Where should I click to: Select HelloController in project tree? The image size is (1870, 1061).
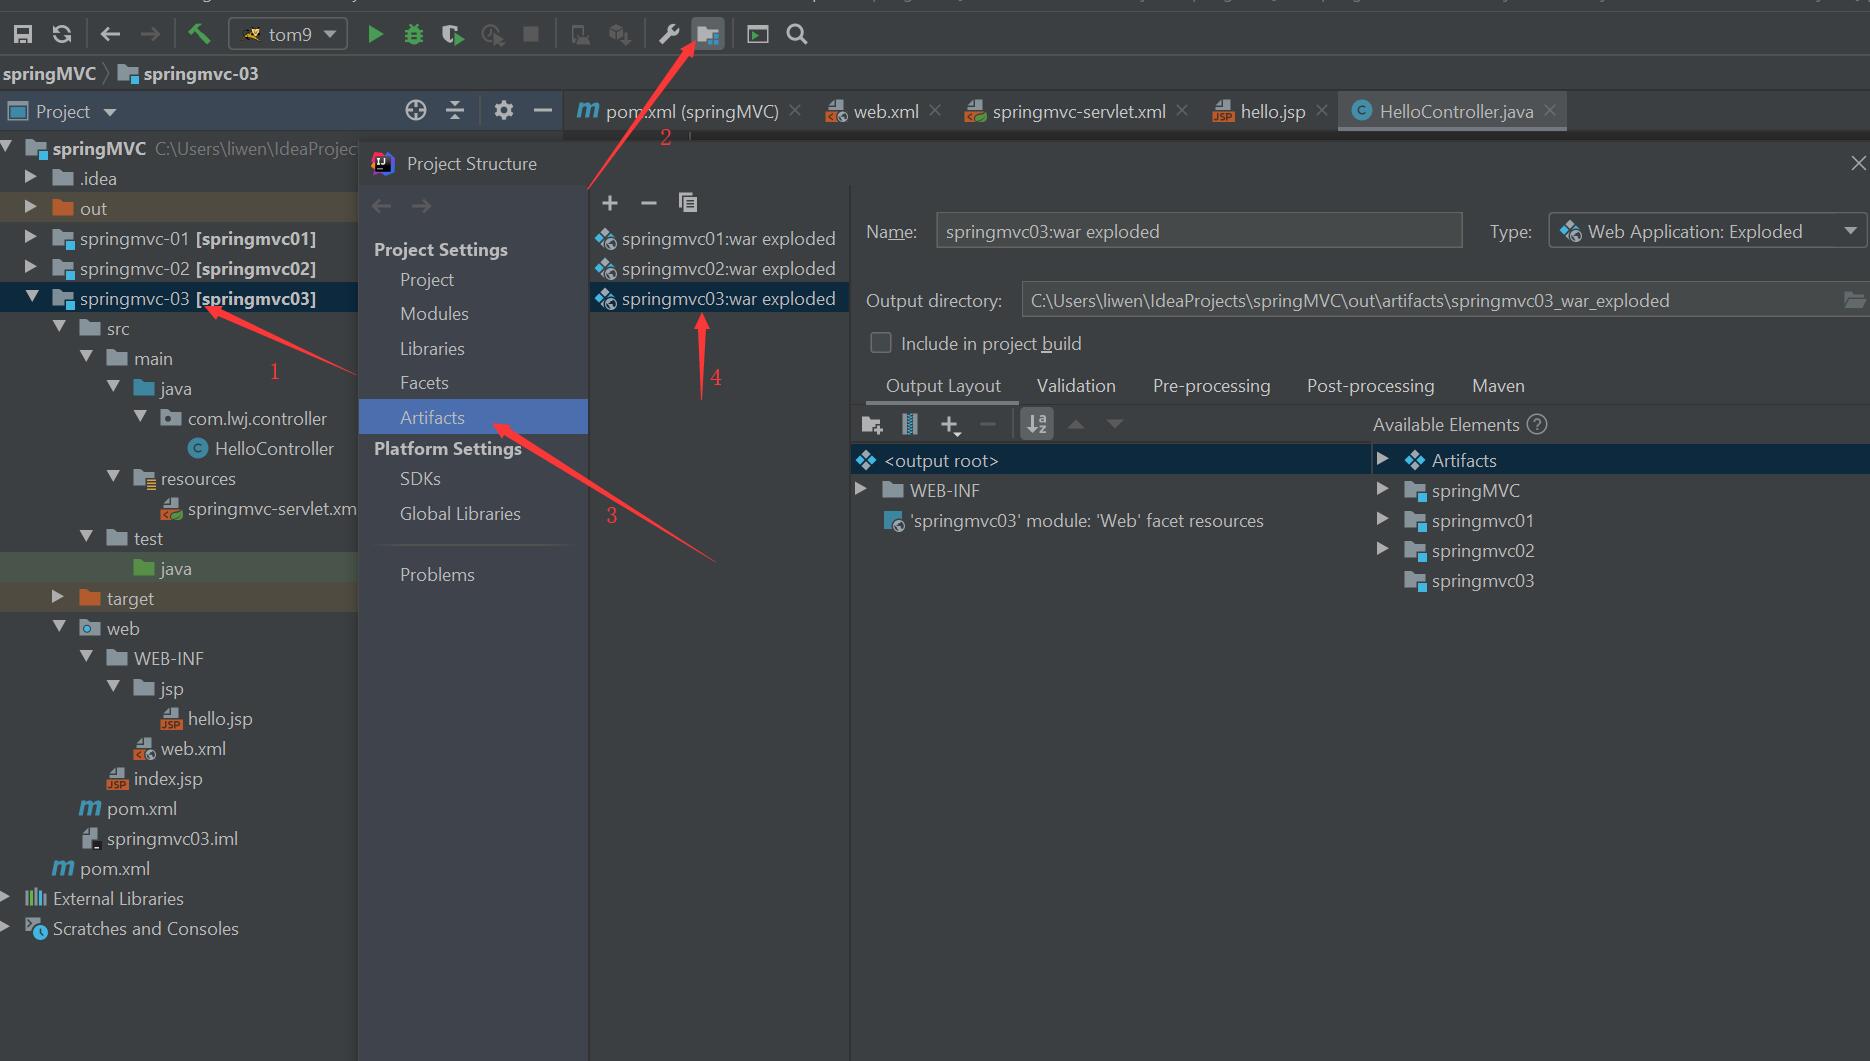pos(260,449)
